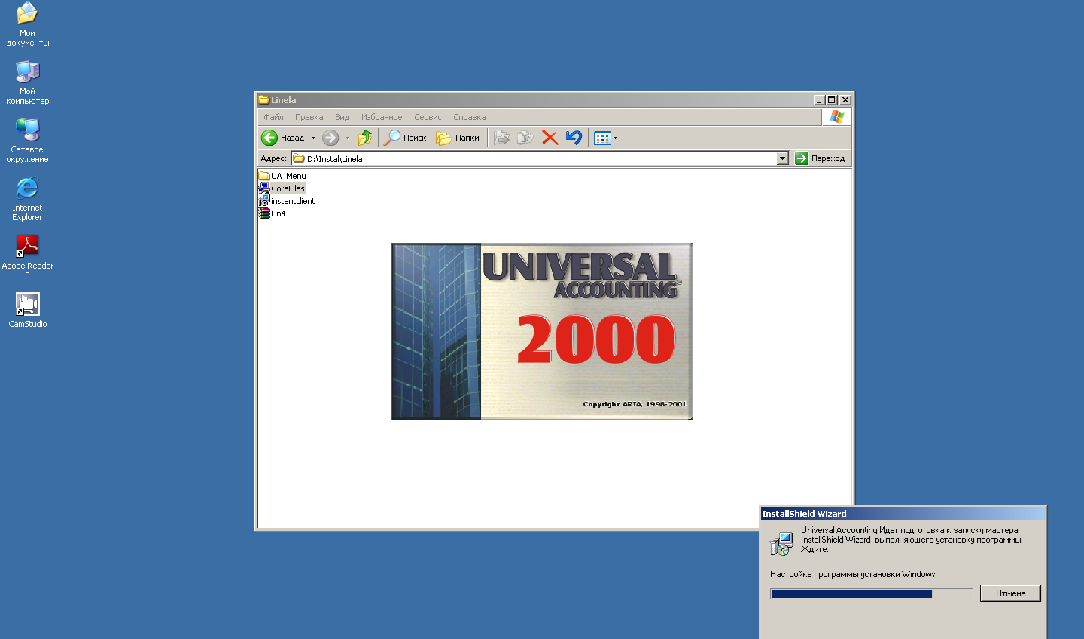Select the UA_Menu folder

(x=283, y=176)
